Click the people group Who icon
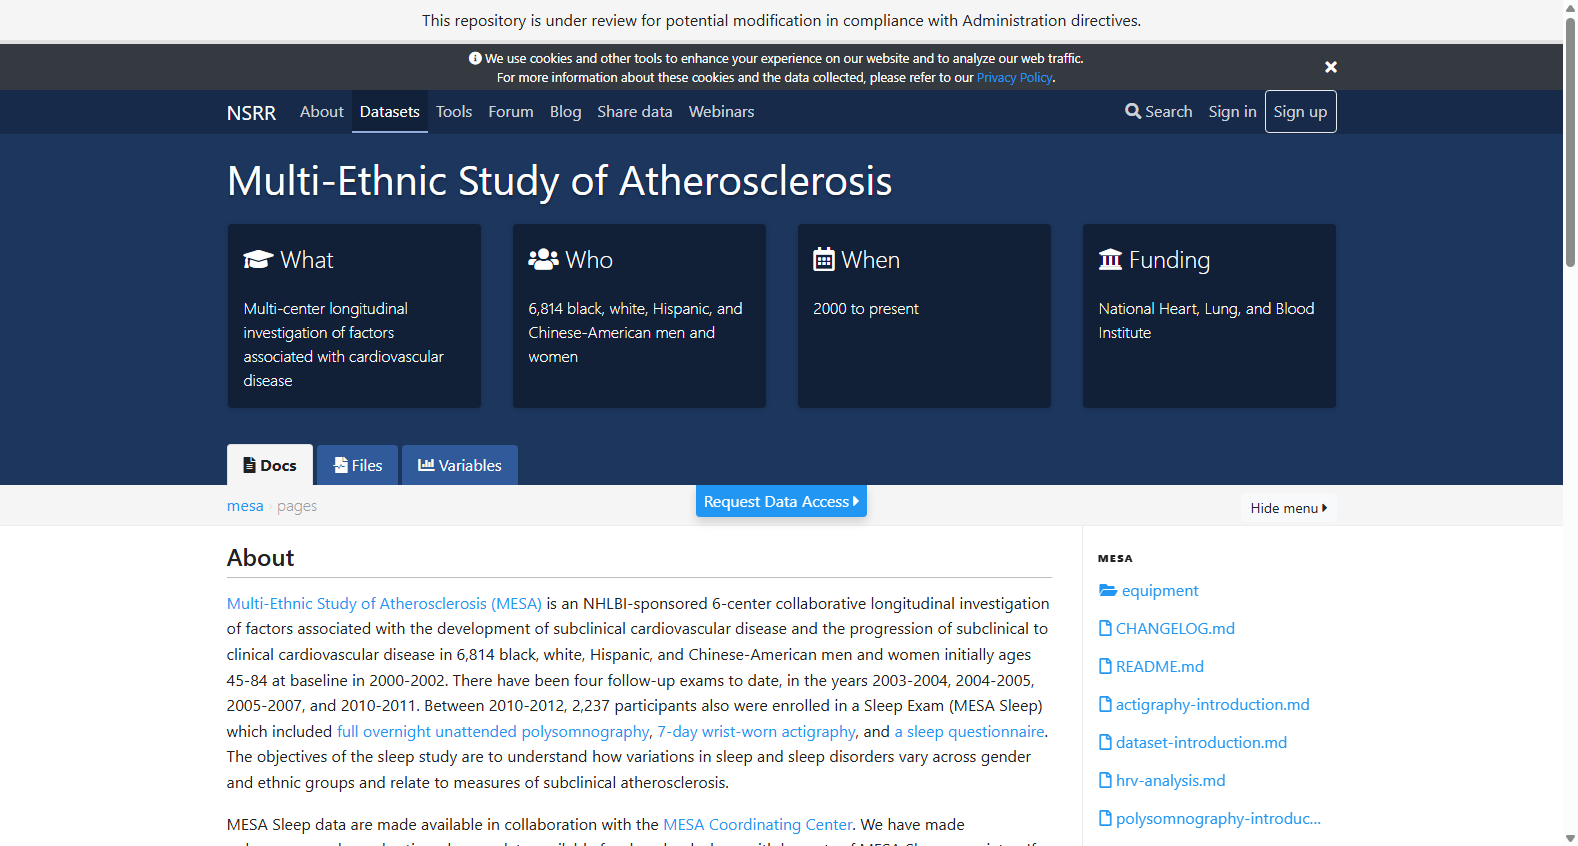The image size is (1578, 846). [x=543, y=260]
